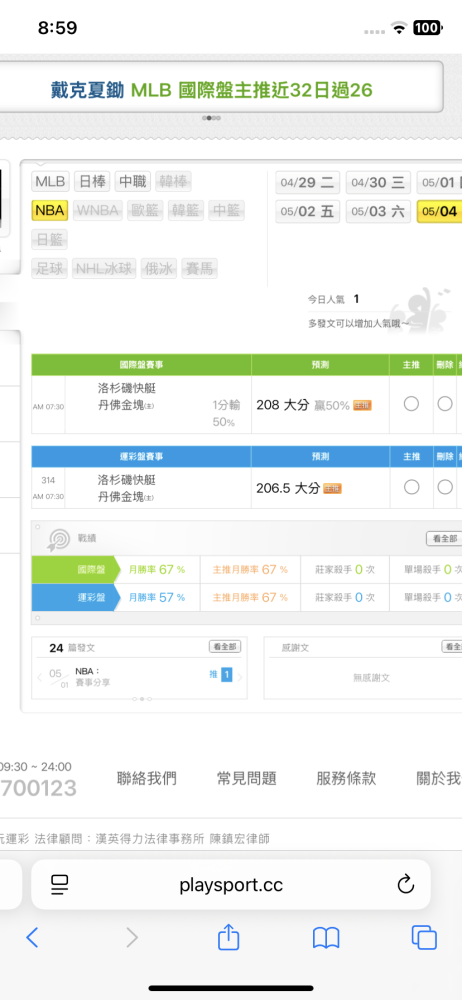Screen dimensions: 462x1000
Task: Select the 賽馬 tab
Action: (200, 268)
